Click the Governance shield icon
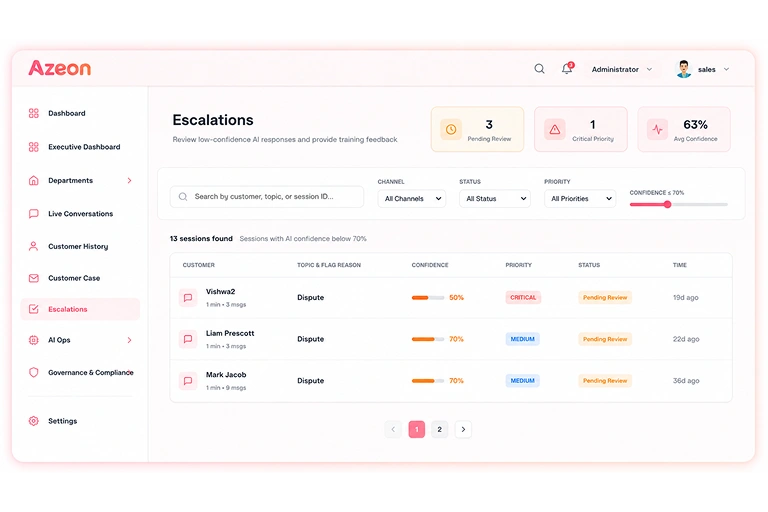Image resolution: width=768 pixels, height=512 pixels. coord(33,372)
